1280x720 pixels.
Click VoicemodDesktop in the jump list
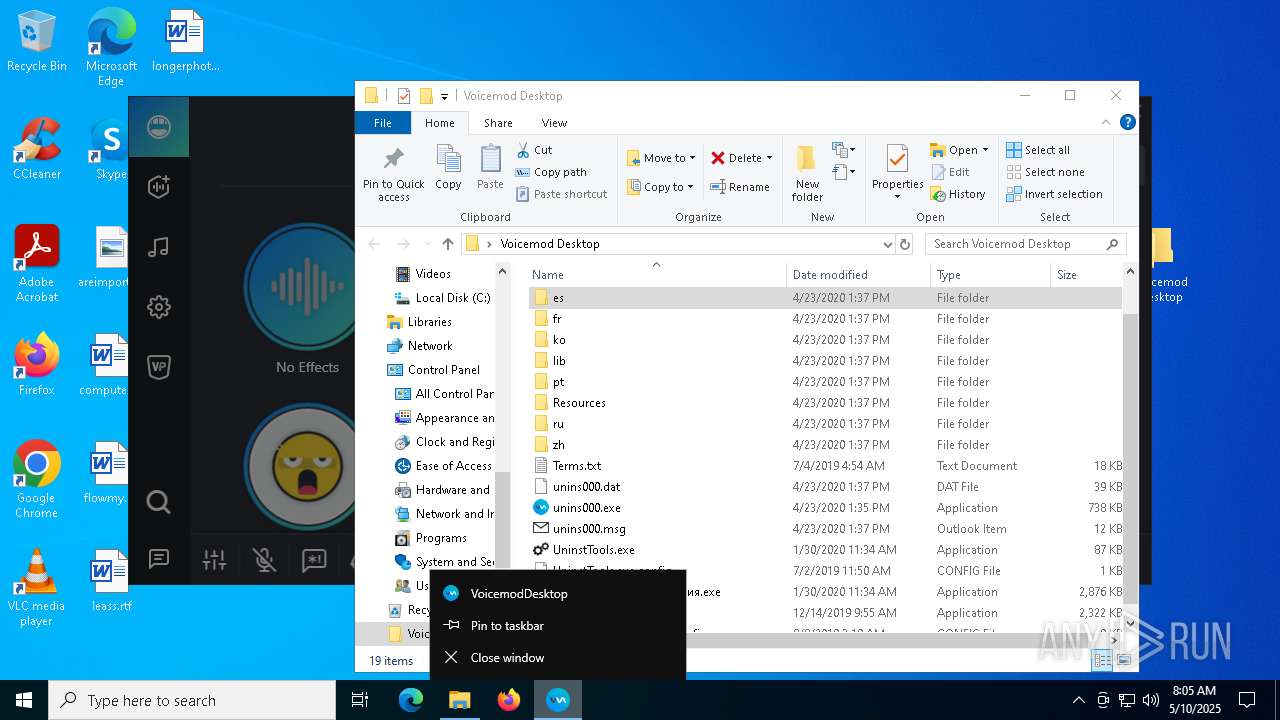pyautogui.click(x=558, y=593)
